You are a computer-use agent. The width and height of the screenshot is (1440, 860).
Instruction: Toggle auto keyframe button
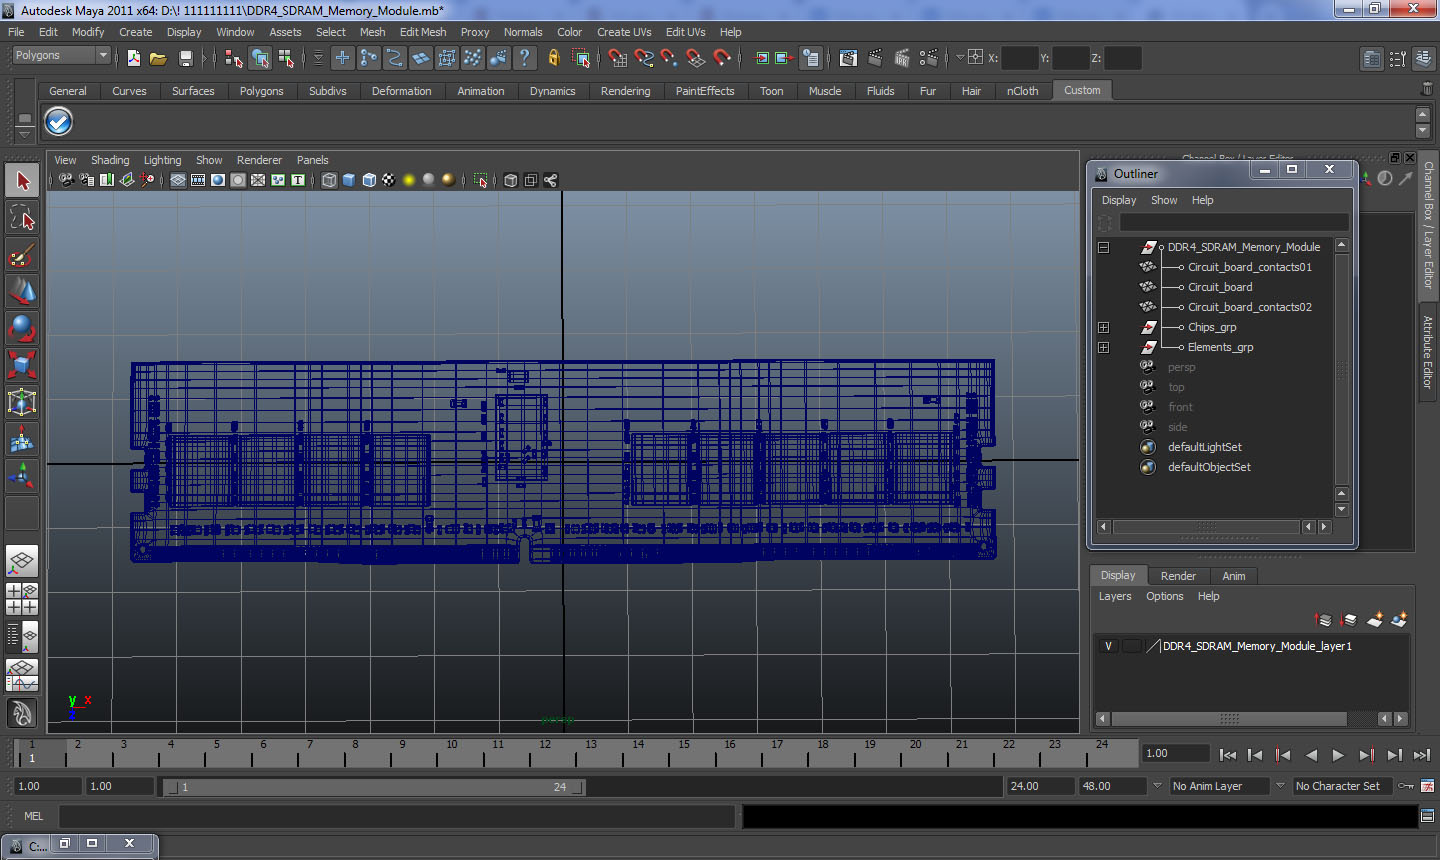tap(1405, 786)
